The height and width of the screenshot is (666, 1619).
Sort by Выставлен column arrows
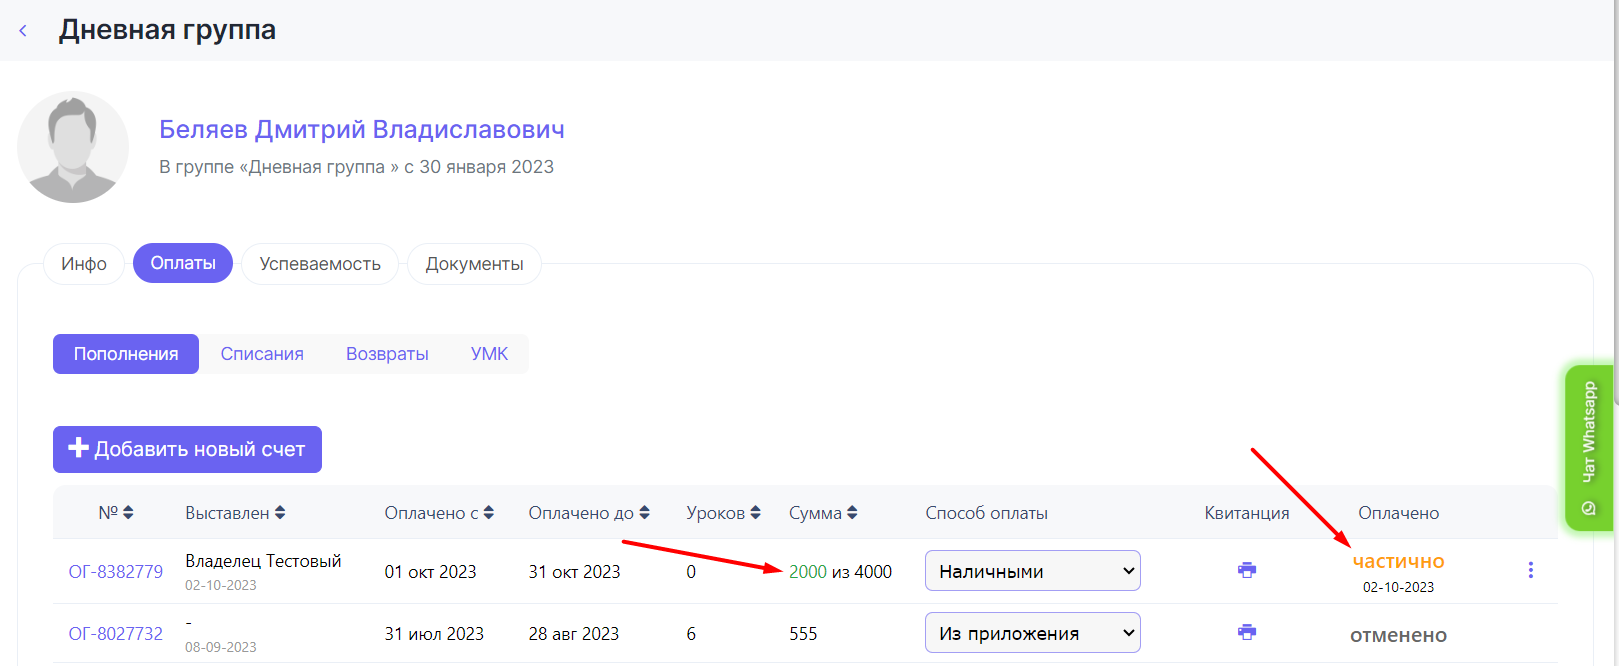[280, 513]
